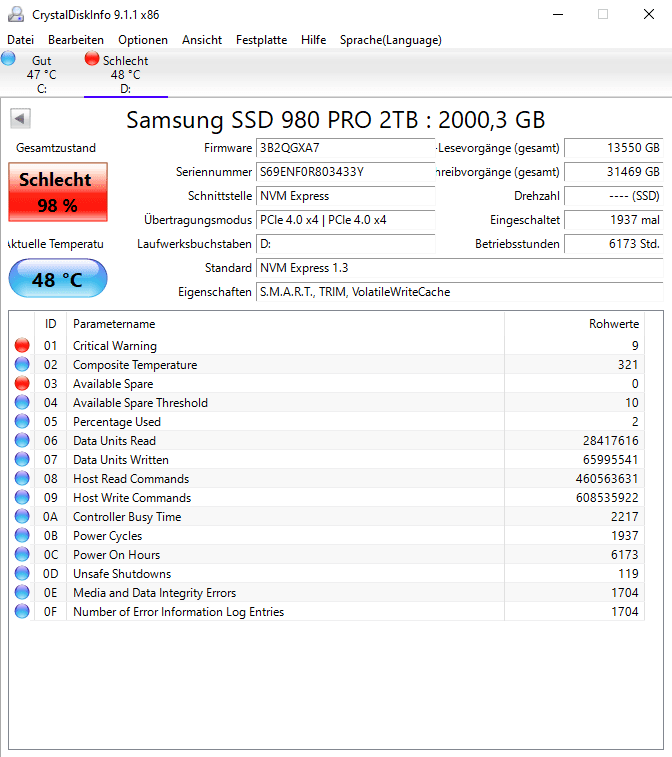Open the Datei menu
This screenshot has width=672, height=757.
20,40
